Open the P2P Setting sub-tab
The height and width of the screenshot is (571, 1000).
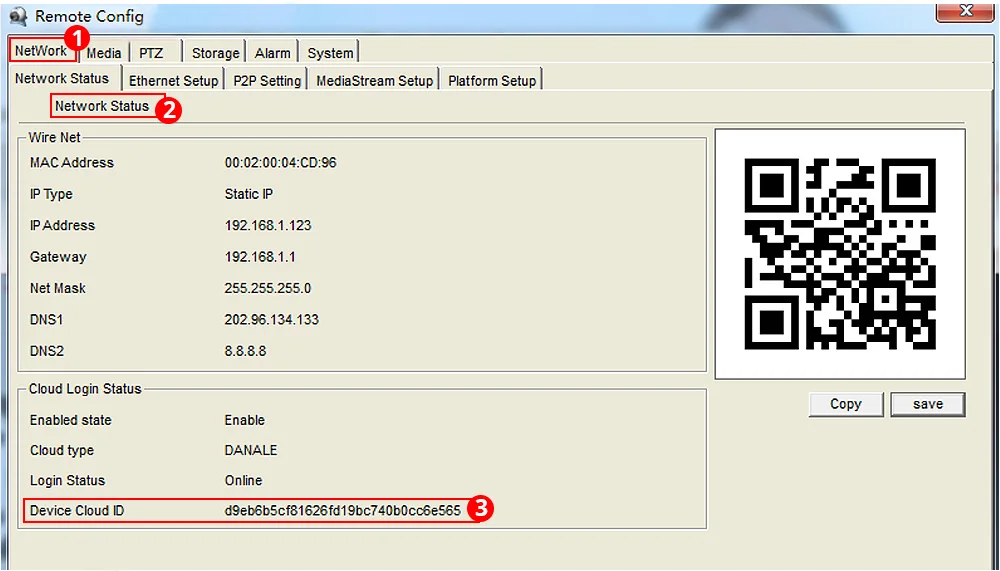(267, 81)
